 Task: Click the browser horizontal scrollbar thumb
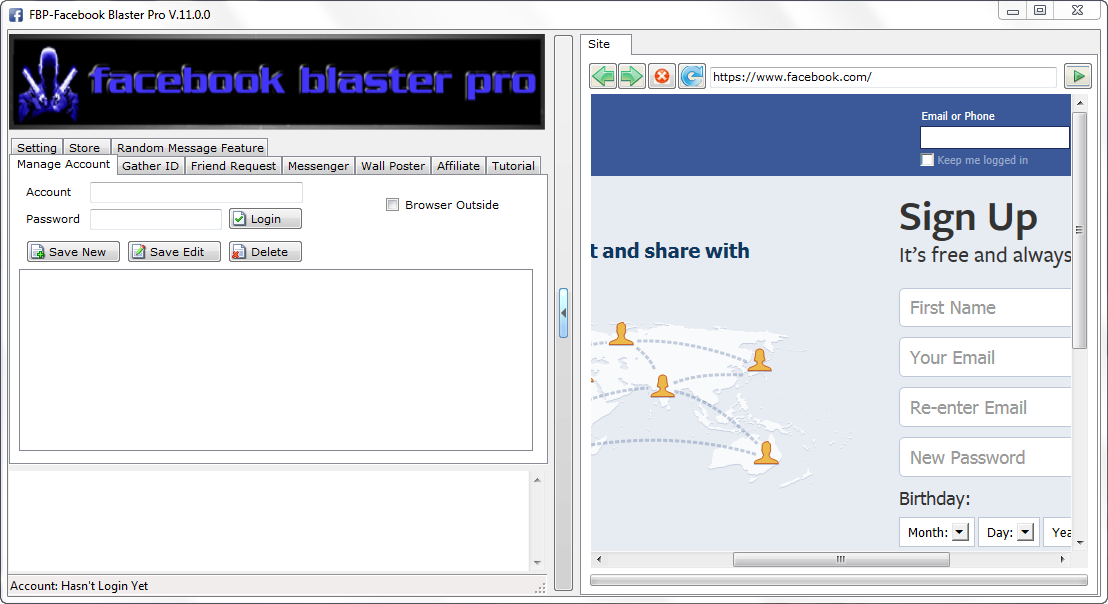click(841, 559)
